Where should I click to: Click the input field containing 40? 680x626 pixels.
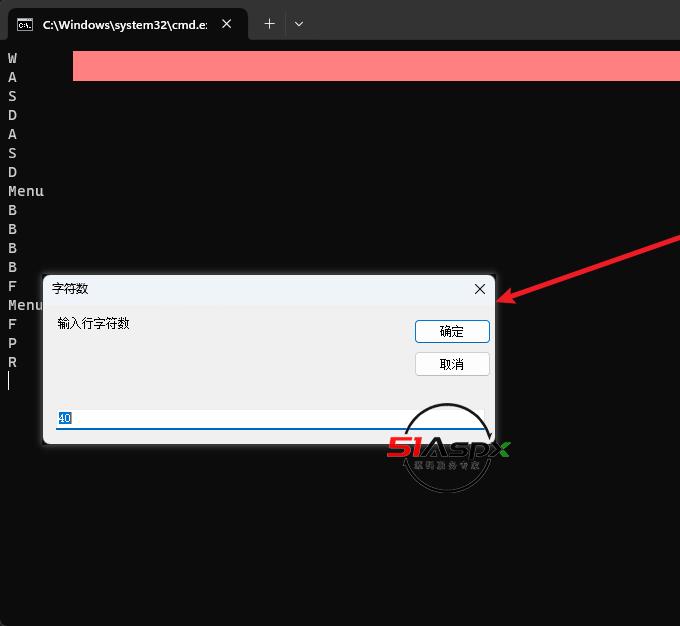[271, 418]
